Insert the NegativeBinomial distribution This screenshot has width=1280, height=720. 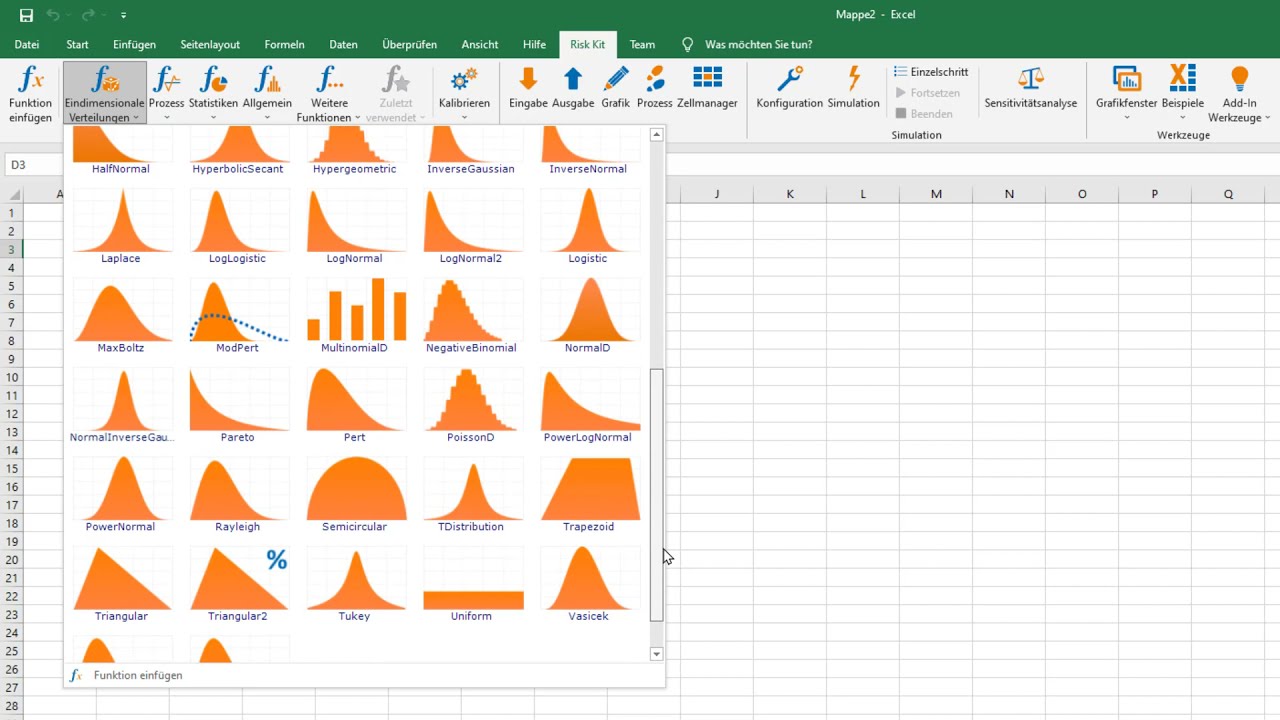tap(471, 317)
